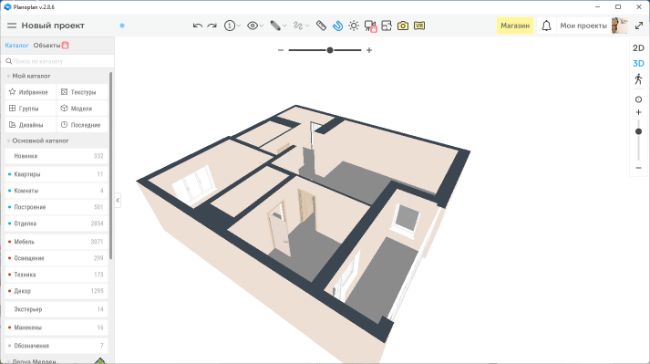Click the undo arrow icon

pos(198,26)
